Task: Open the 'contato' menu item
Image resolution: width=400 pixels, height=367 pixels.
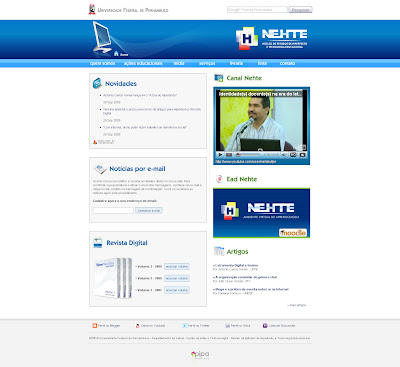Action: click(x=287, y=63)
